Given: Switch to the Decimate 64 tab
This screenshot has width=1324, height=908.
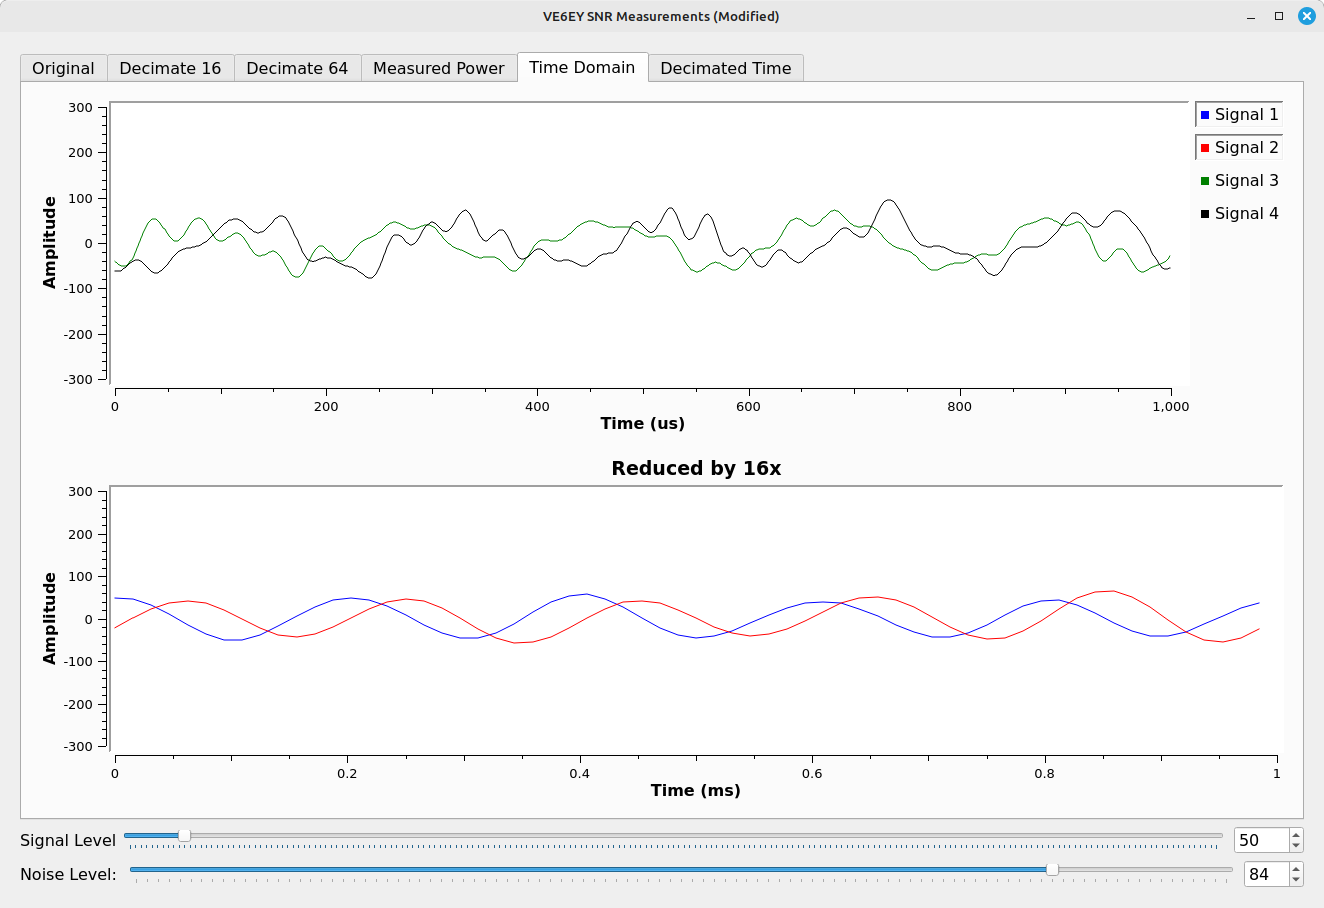Looking at the screenshot, I should pos(297,68).
